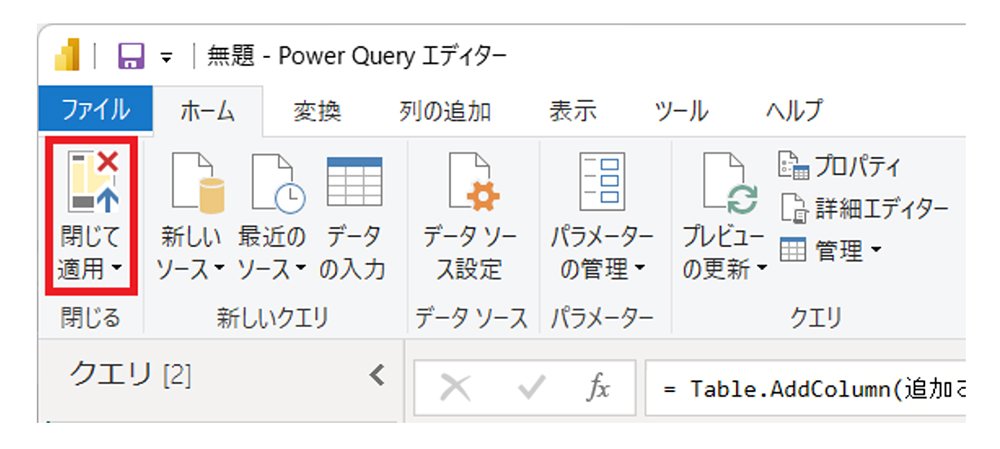Click the データの入力 (Enter Data) table icon
1000x449 pixels.
click(355, 182)
